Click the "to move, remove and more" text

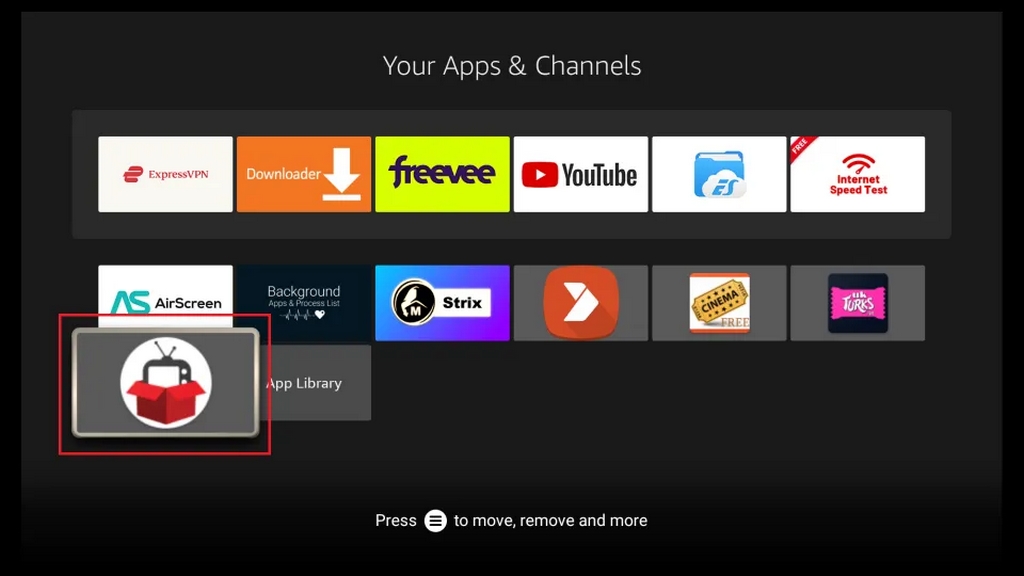pyautogui.click(x=551, y=520)
